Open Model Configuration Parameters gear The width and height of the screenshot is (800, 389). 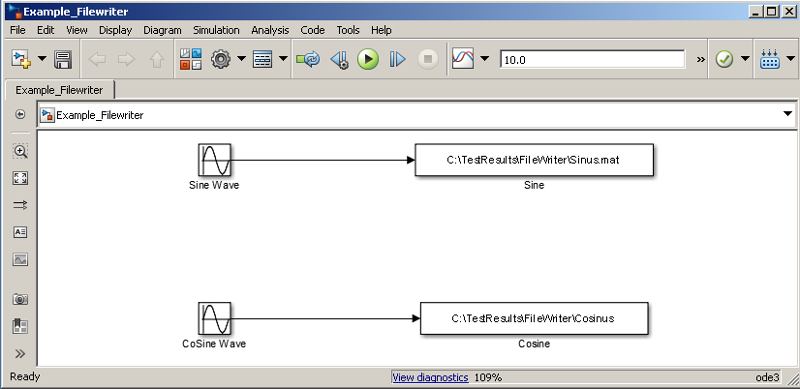click(x=220, y=60)
